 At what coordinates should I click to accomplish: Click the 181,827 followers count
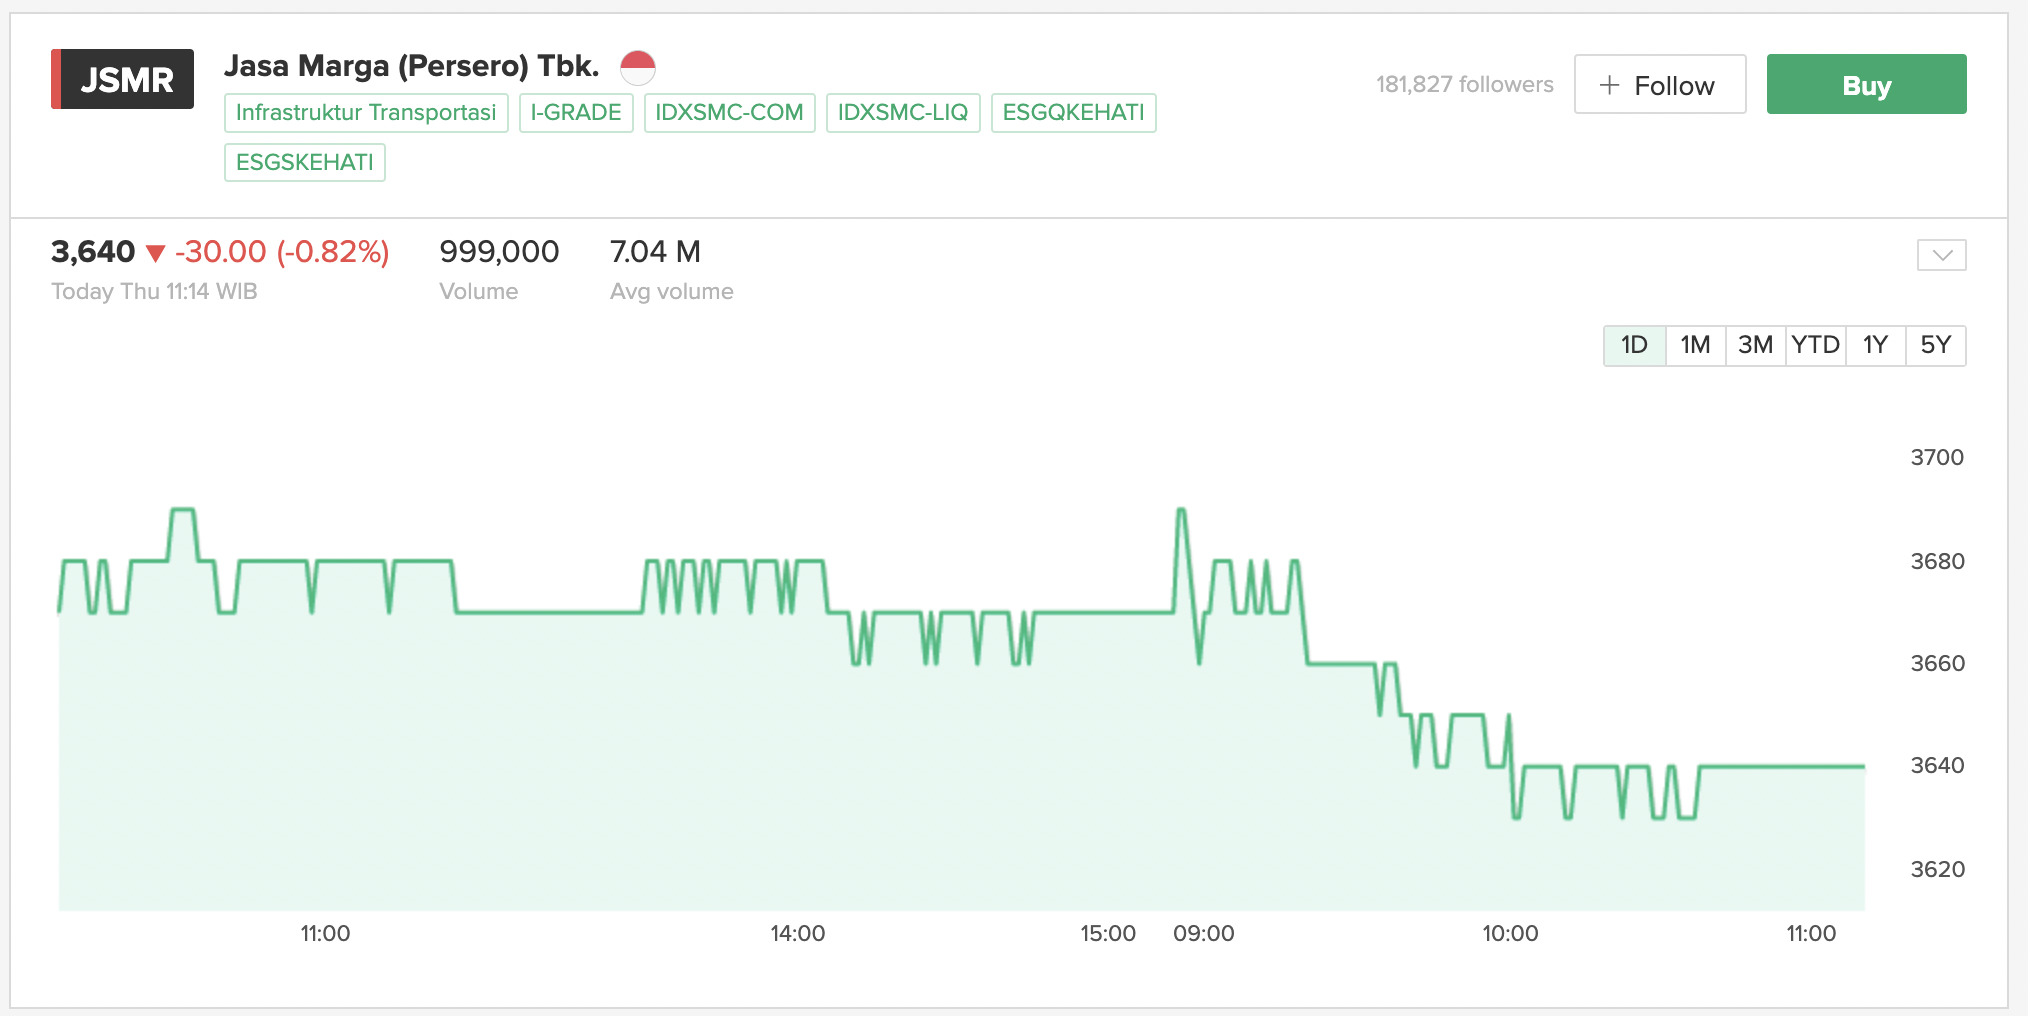(x=1464, y=85)
